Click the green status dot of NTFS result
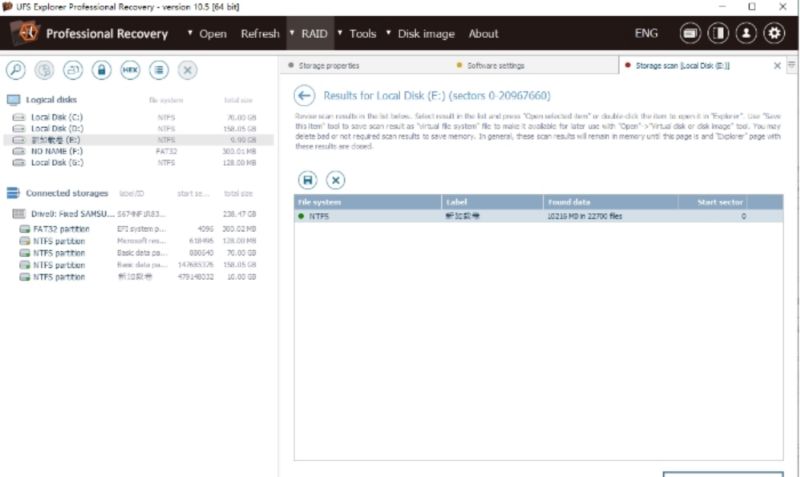This screenshot has height=477, width=800. coord(301,216)
